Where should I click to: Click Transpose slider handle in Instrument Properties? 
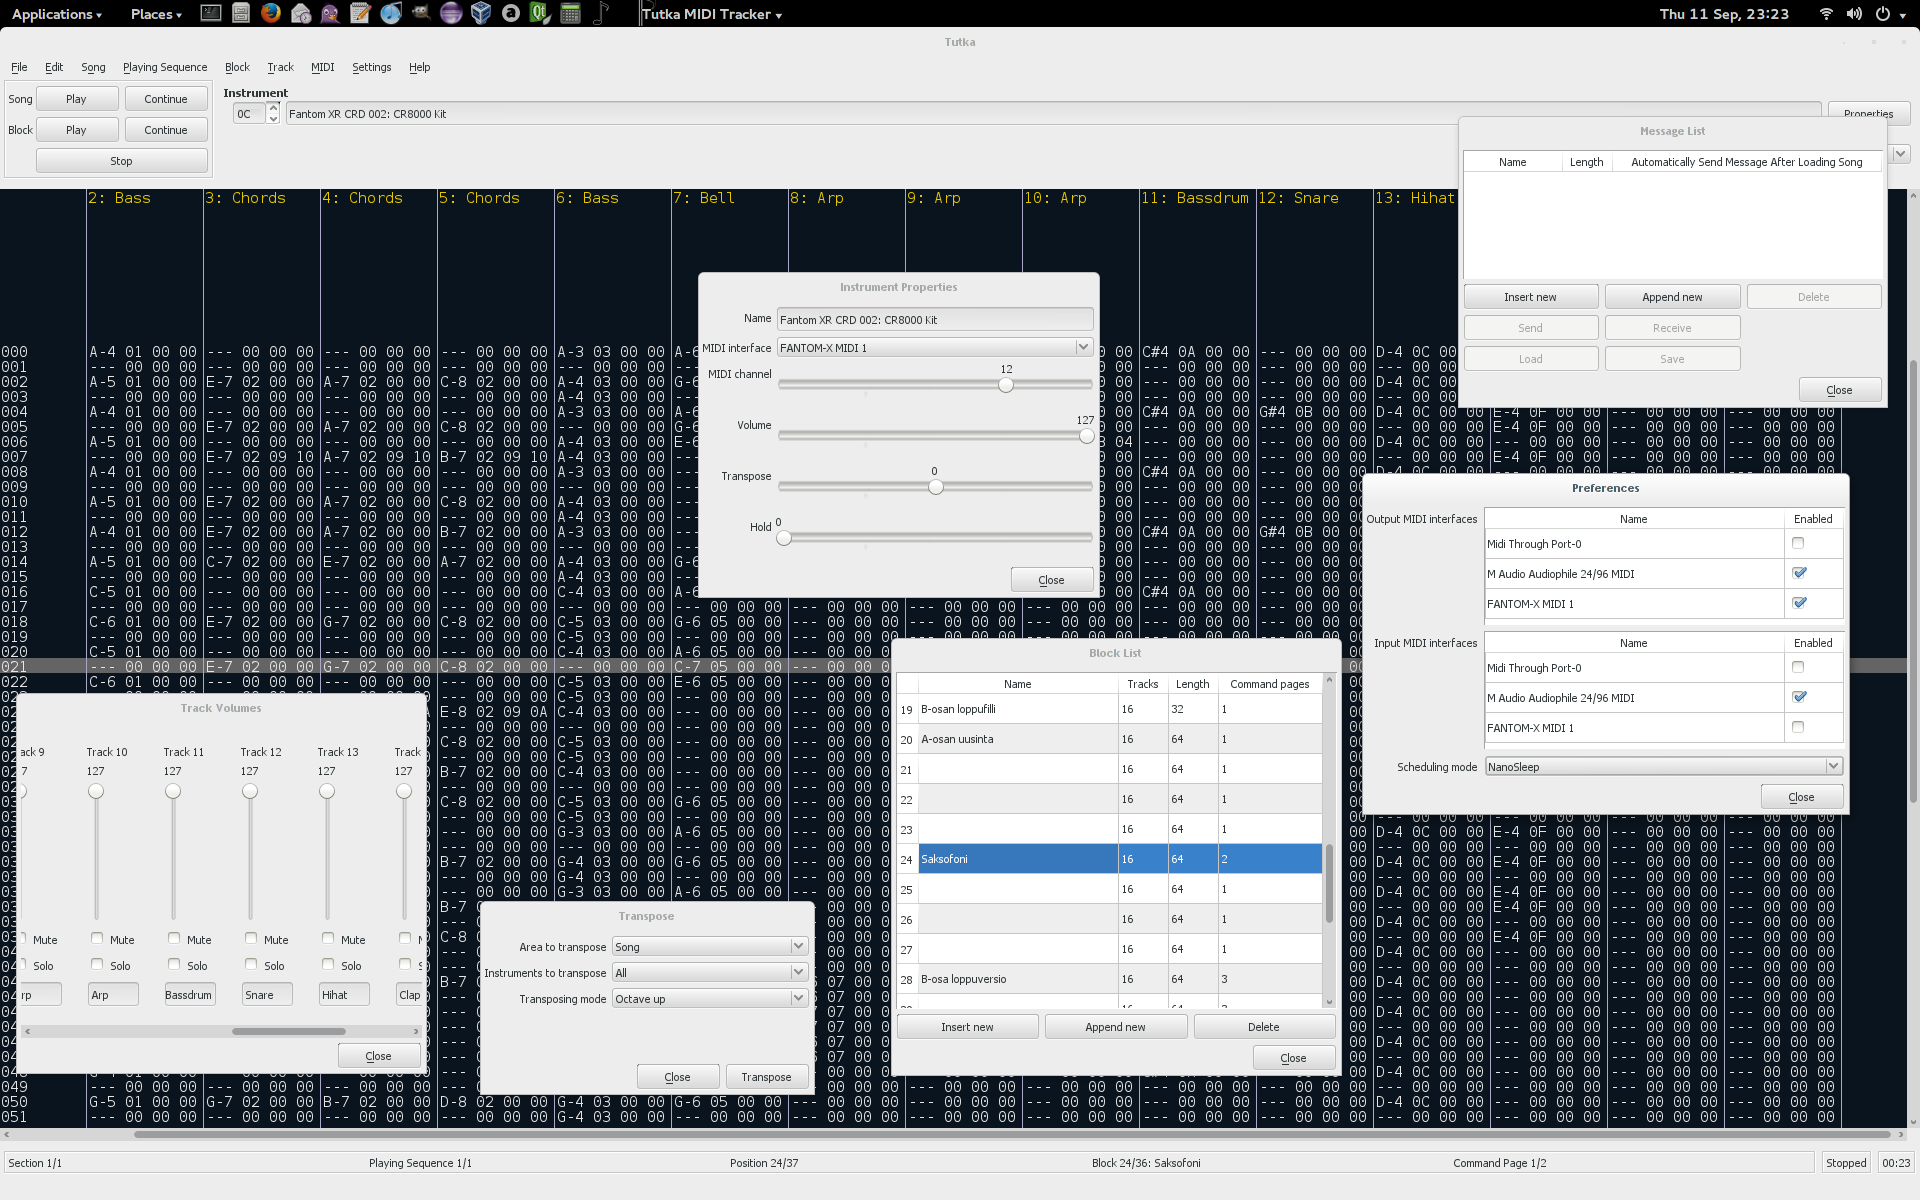pyautogui.click(x=935, y=487)
